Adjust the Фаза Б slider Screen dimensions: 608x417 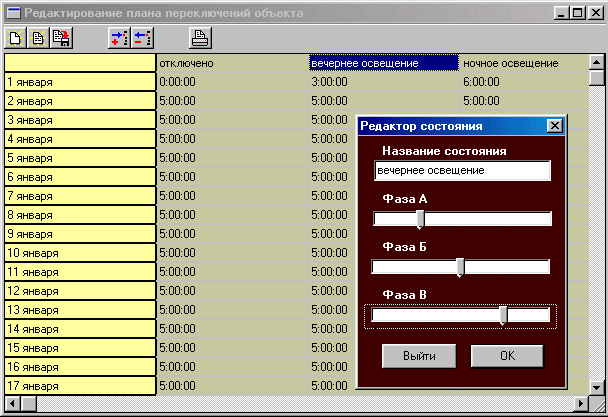461,267
